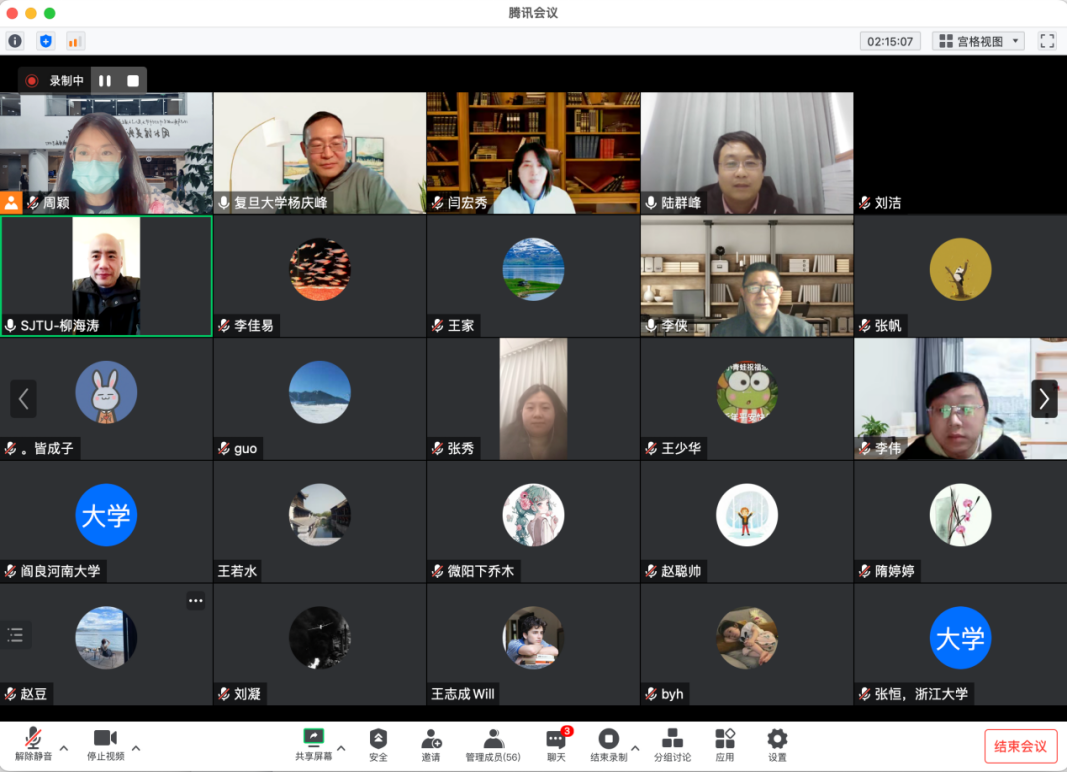Turn off camera with 停止视频
Image resolution: width=1067 pixels, height=772 pixels.
pos(105,744)
